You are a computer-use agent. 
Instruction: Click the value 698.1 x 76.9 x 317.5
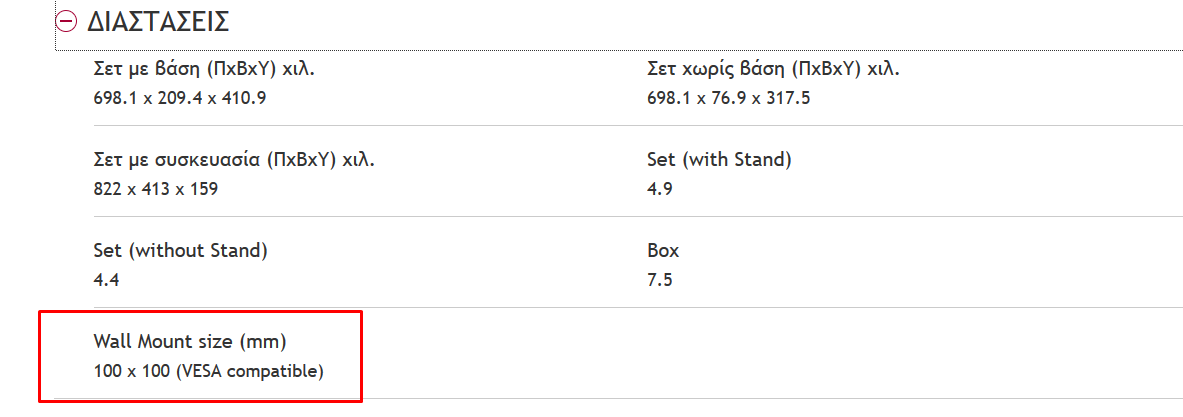point(727,97)
